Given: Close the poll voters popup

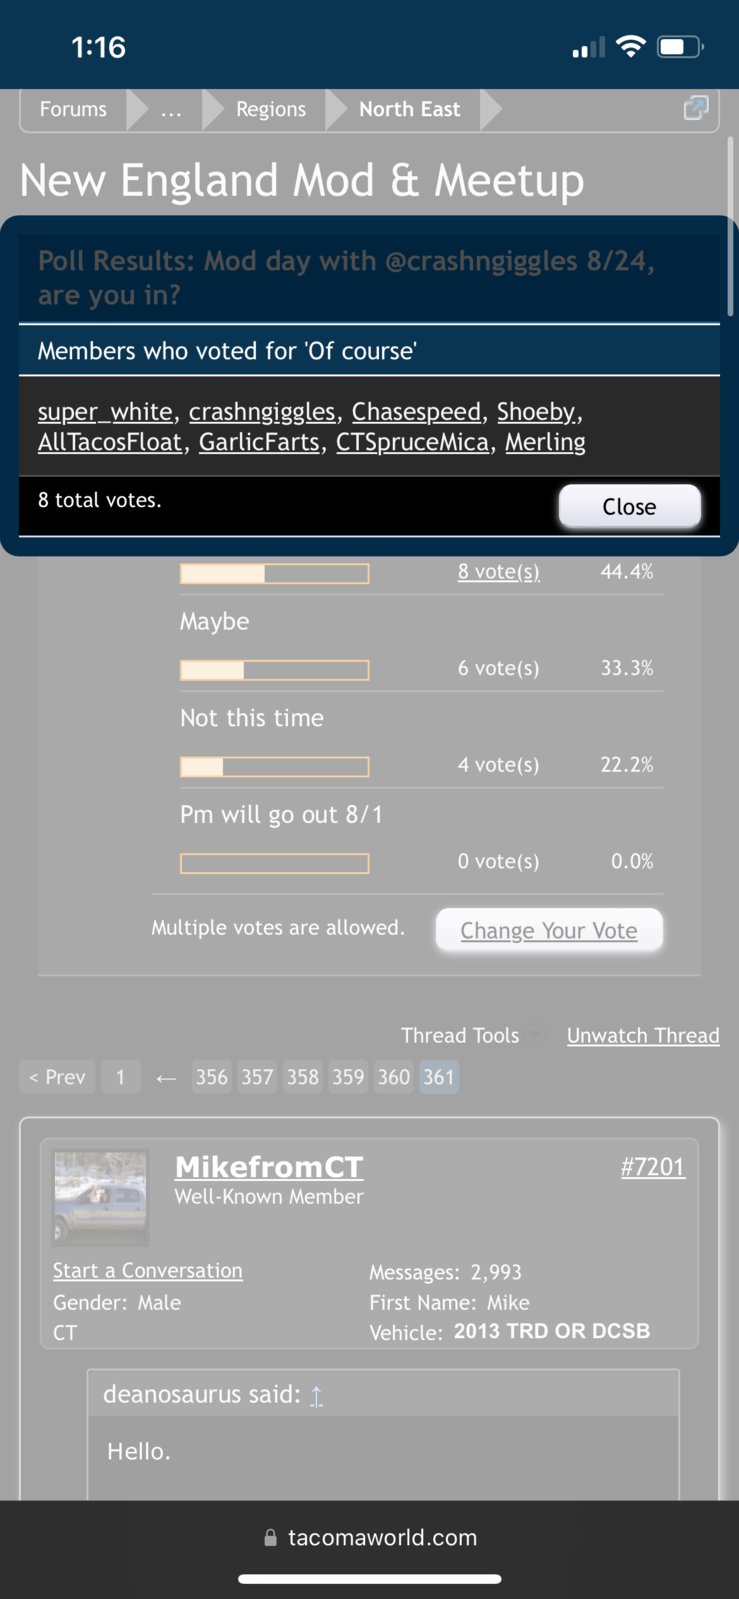Looking at the screenshot, I should pyautogui.click(x=629, y=506).
